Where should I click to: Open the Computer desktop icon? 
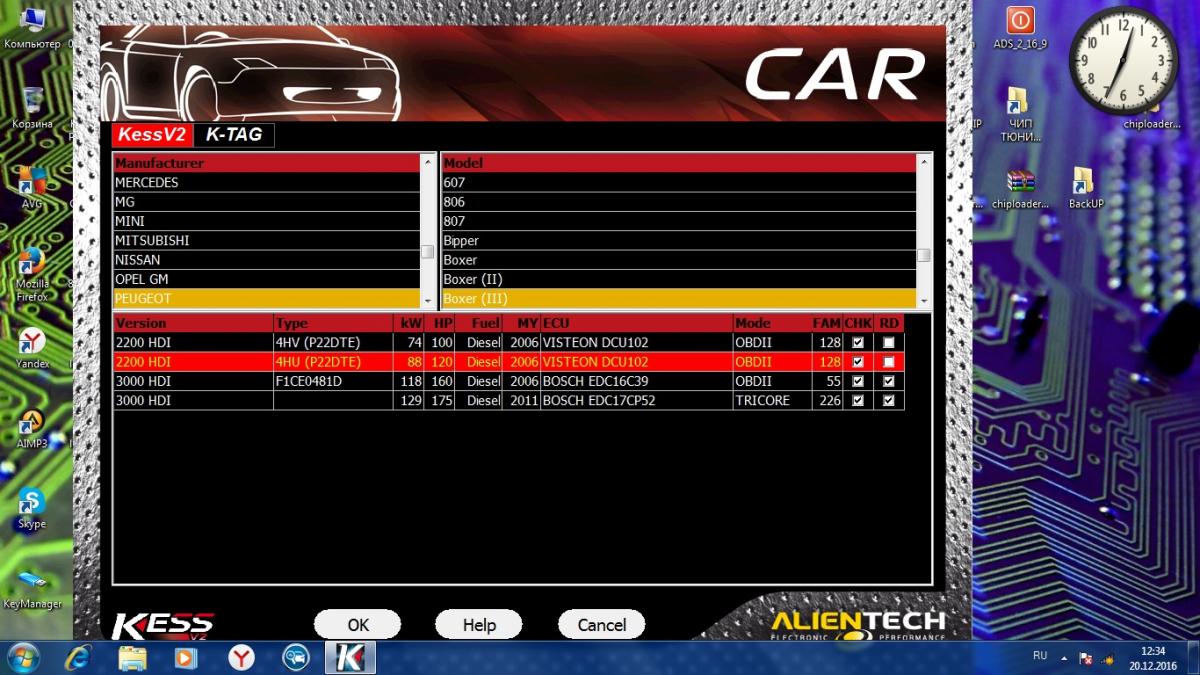click(32, 27)
